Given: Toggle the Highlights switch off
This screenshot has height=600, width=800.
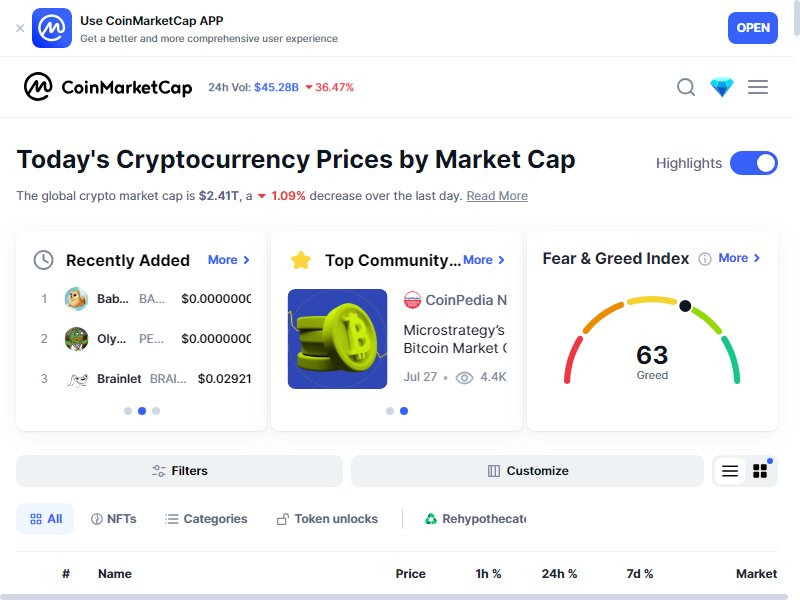Looking at the screenshot, I should 754,163.
